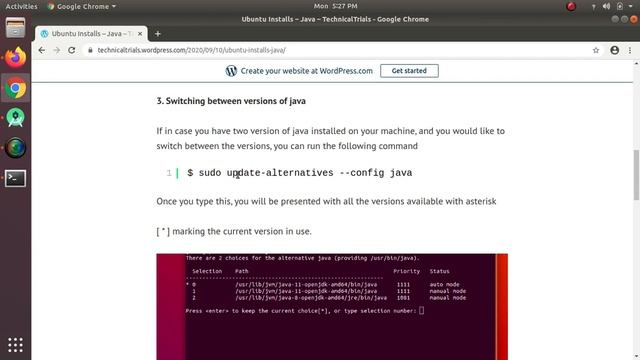Expand the system menu arrow in the top bar
This screenshot has width=640, height=360.
631,6
